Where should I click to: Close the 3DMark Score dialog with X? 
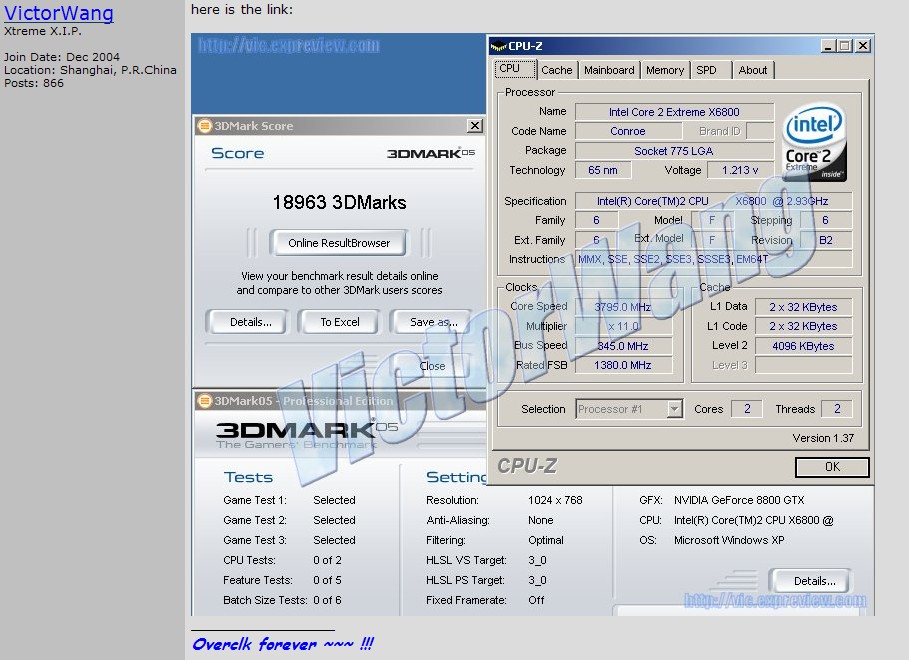click(475, 125)
